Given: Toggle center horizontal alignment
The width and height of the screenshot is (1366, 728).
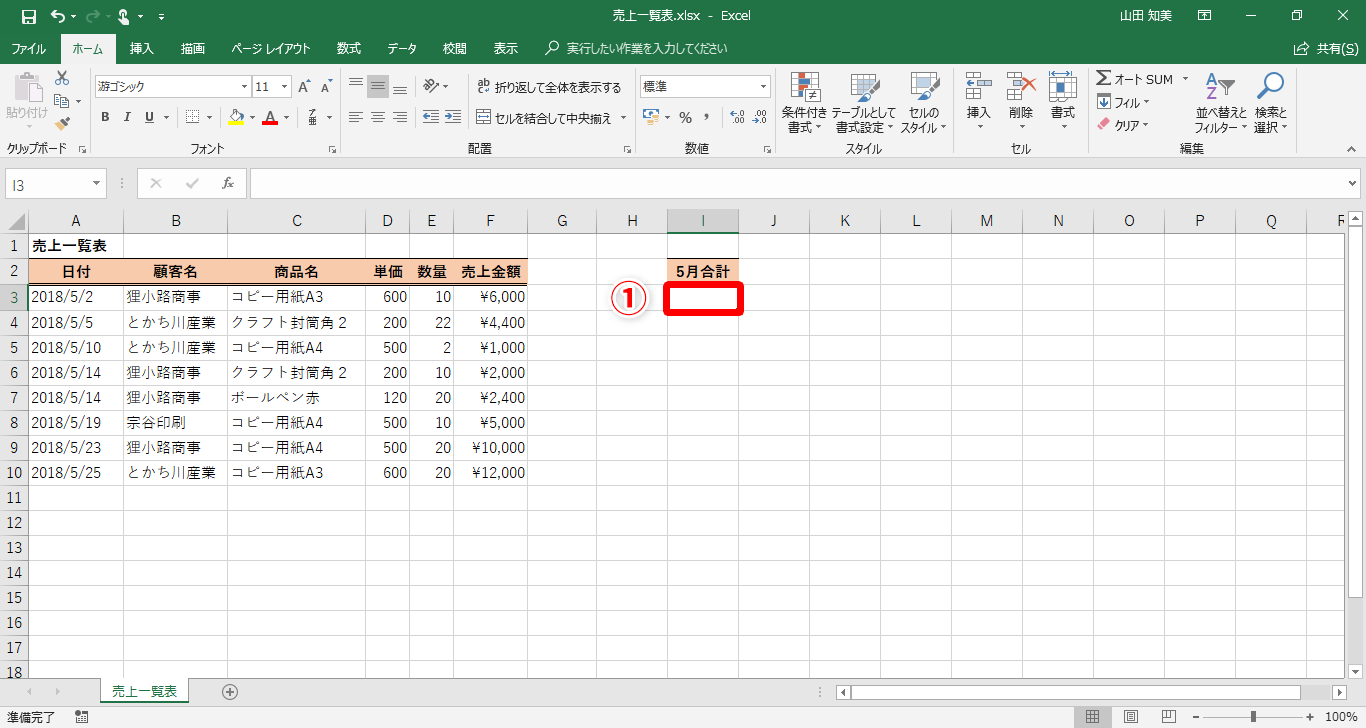Looking at the screenshot, I should click(378, 117).
